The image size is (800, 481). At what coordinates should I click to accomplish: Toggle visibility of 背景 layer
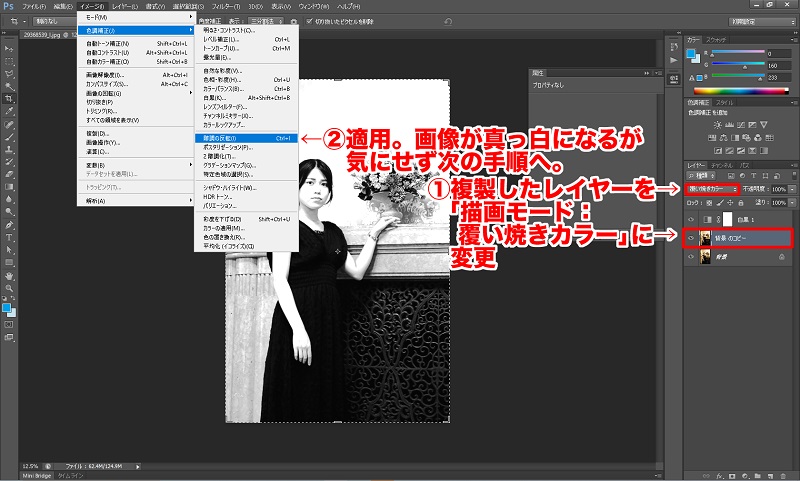coord(691,257)
